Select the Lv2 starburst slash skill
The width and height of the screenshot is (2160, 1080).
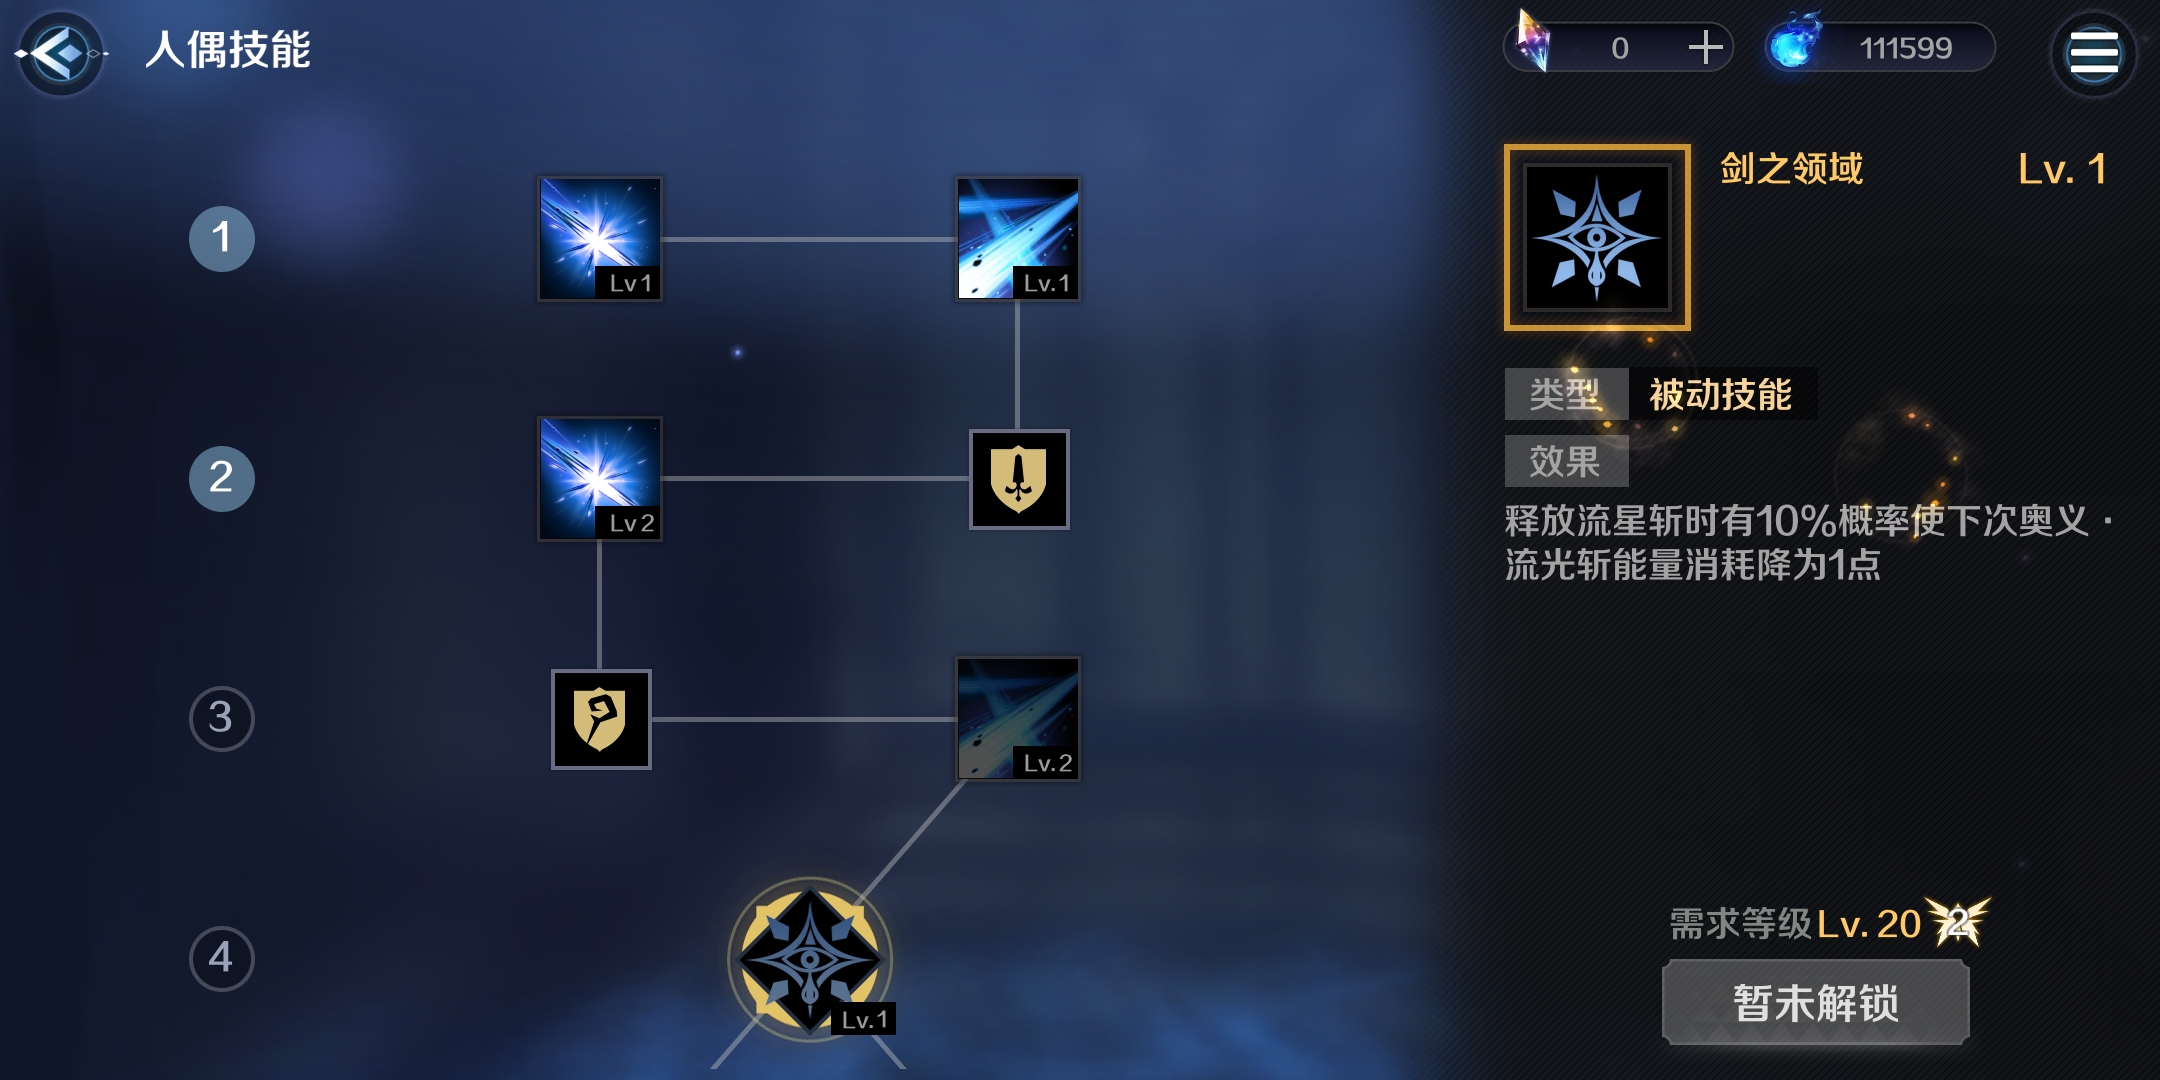pyautogui.click(x=600, y=479)
